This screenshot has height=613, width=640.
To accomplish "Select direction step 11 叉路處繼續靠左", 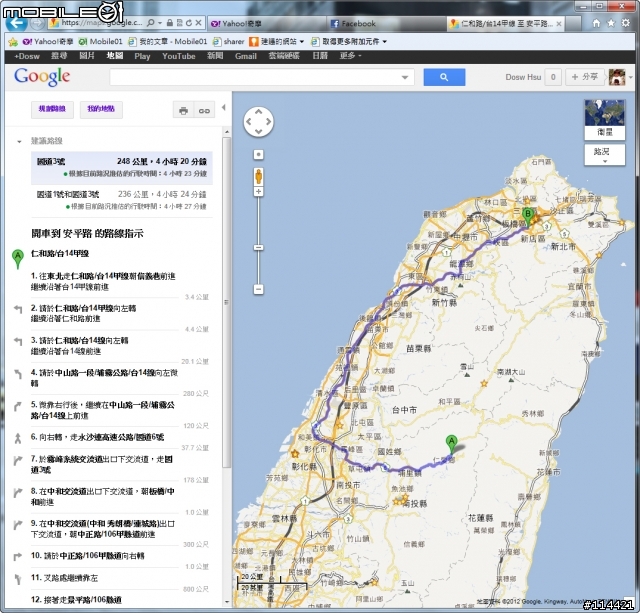I will point(64,578).
